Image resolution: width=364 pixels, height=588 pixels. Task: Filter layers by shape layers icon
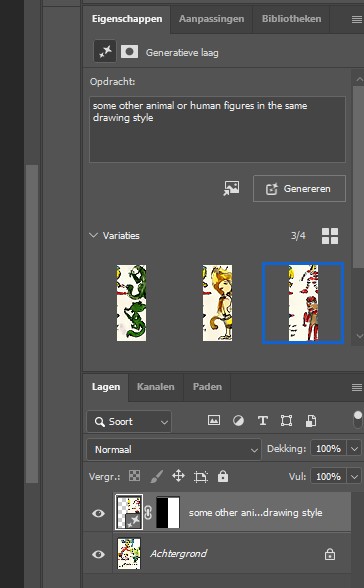click(286, 421)
